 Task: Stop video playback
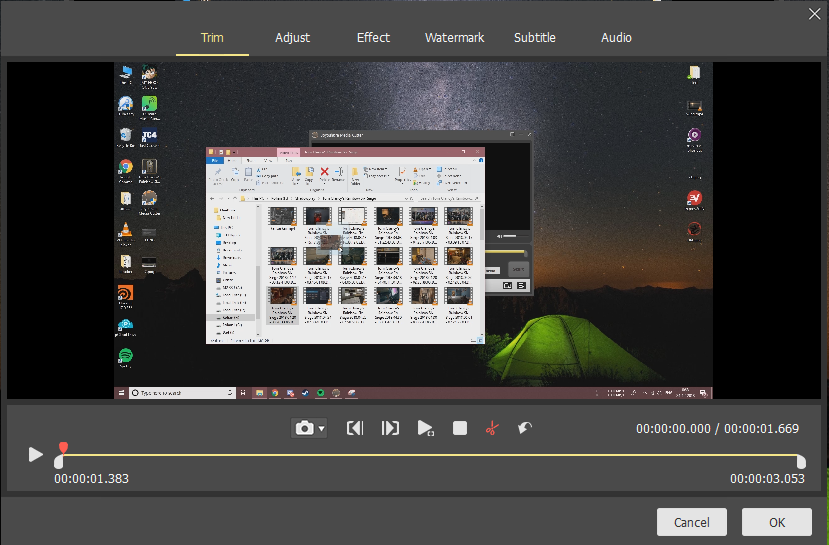(x=460, y=428)
